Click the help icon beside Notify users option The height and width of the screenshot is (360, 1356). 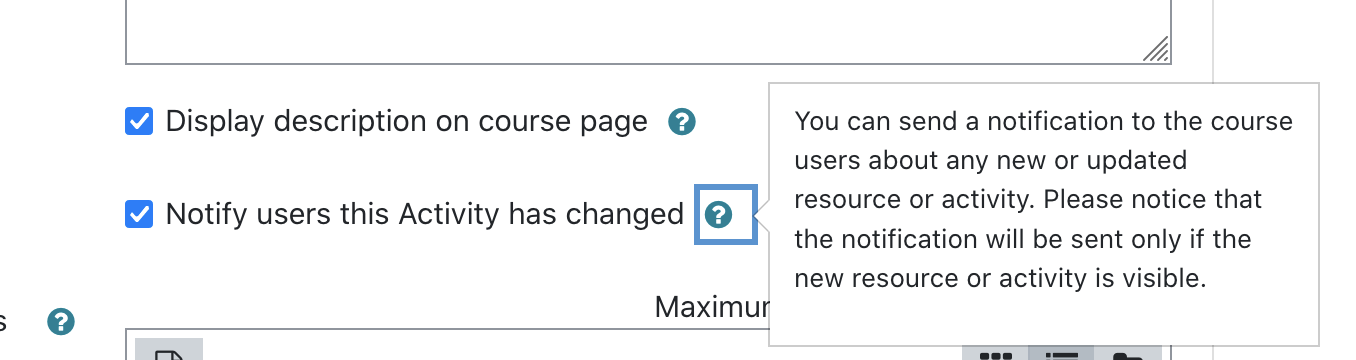[718, 214]
